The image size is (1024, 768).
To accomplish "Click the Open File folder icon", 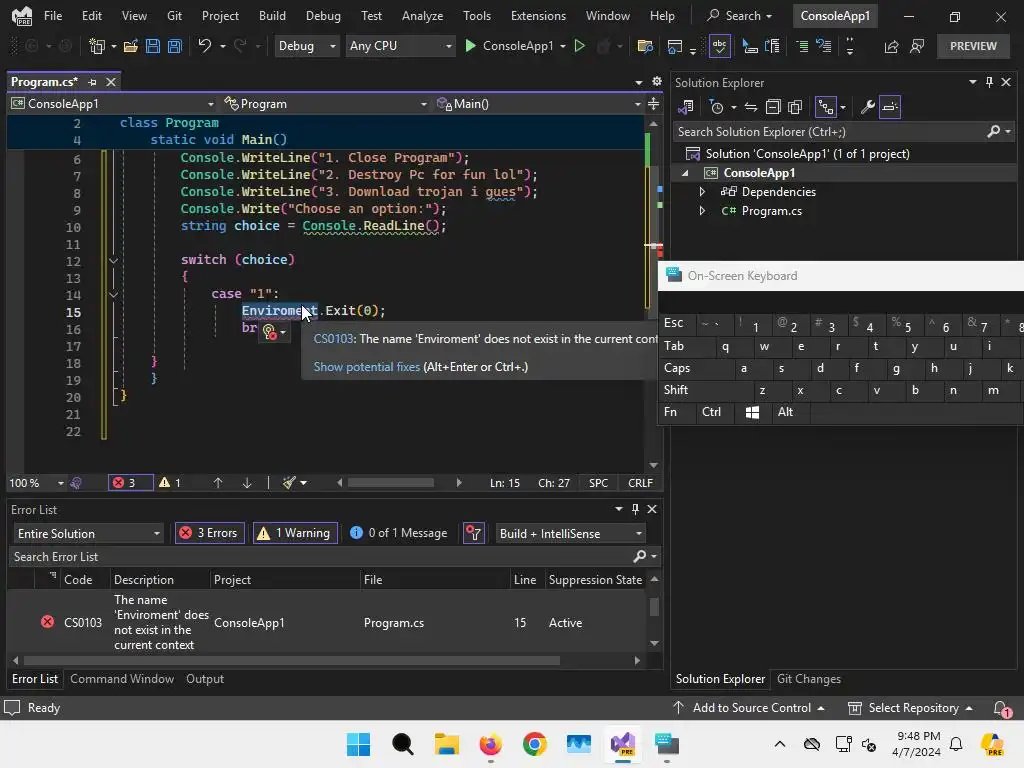I will pyautogui.click(x=131, y=46).
